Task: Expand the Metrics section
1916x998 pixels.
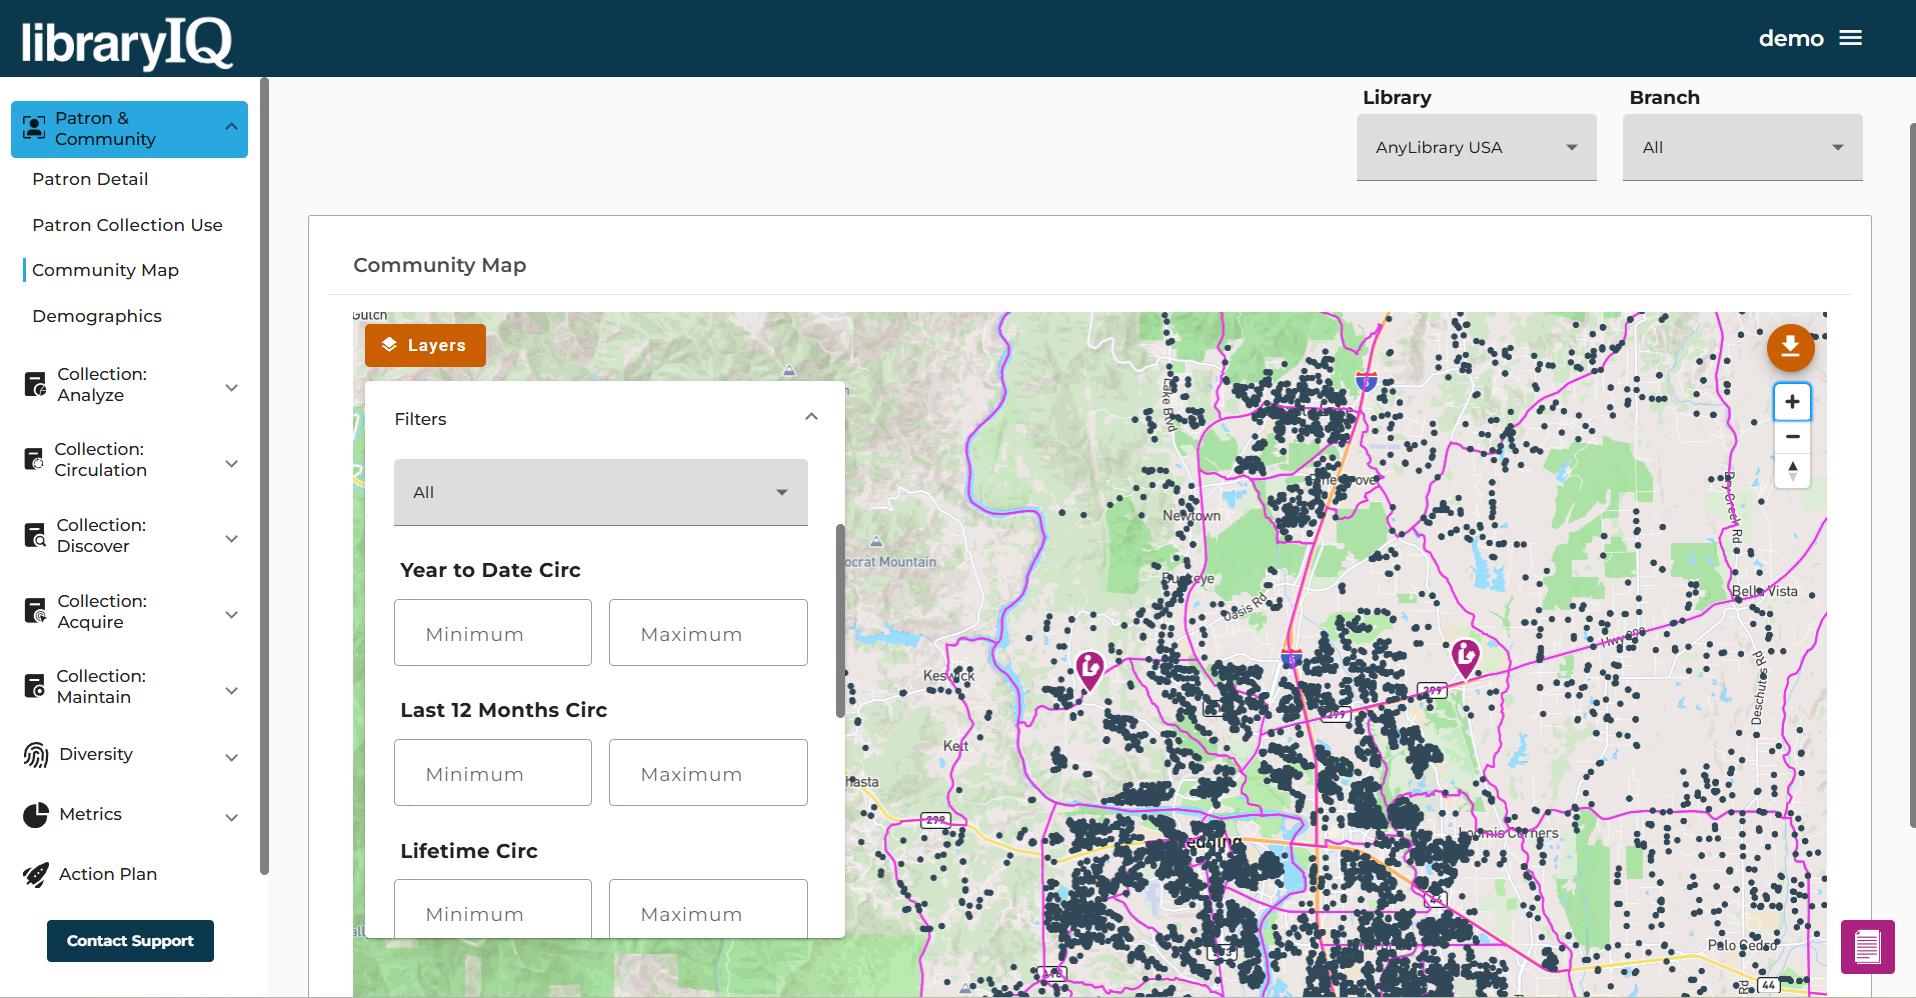Action: (231, 818)
